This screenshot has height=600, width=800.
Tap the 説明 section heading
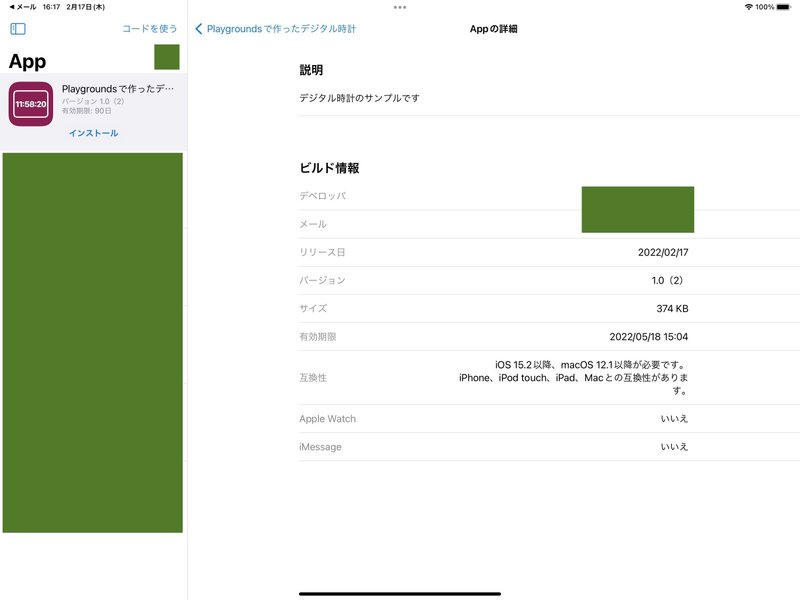click(311, 70)
